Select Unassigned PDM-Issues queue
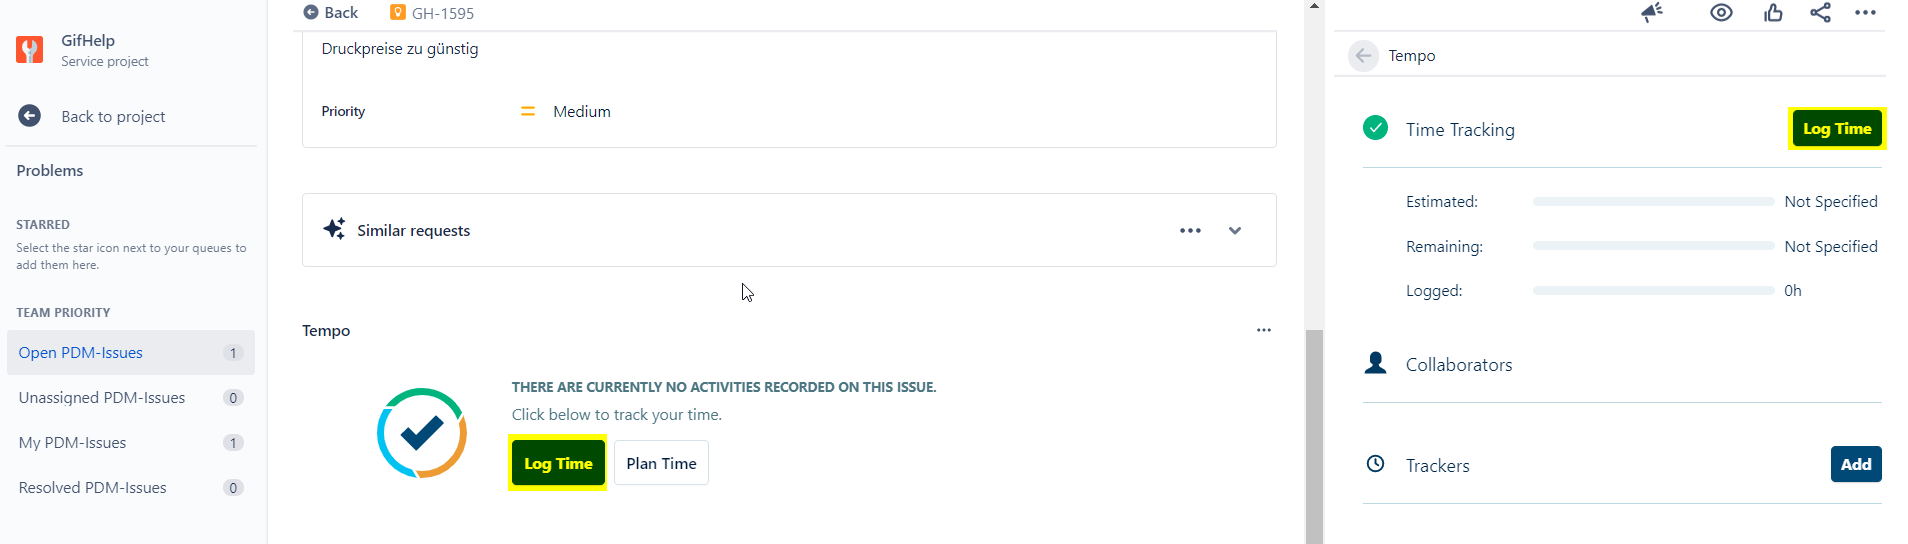Image resolution: width=1908 pixels, height=544 pixels. point(102,398)
